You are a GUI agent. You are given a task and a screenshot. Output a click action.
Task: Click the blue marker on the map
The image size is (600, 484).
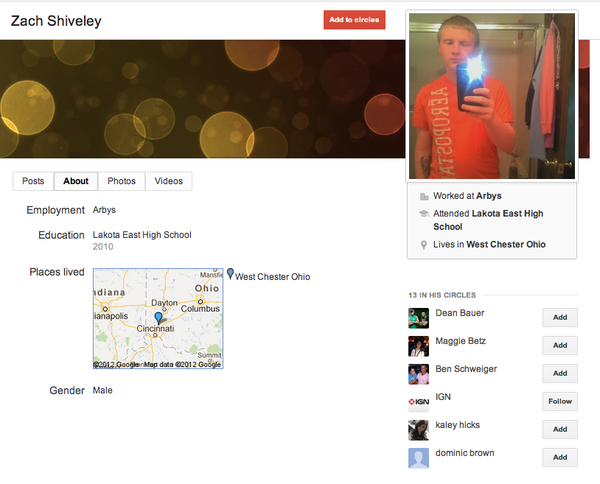[x=158, y=318]
